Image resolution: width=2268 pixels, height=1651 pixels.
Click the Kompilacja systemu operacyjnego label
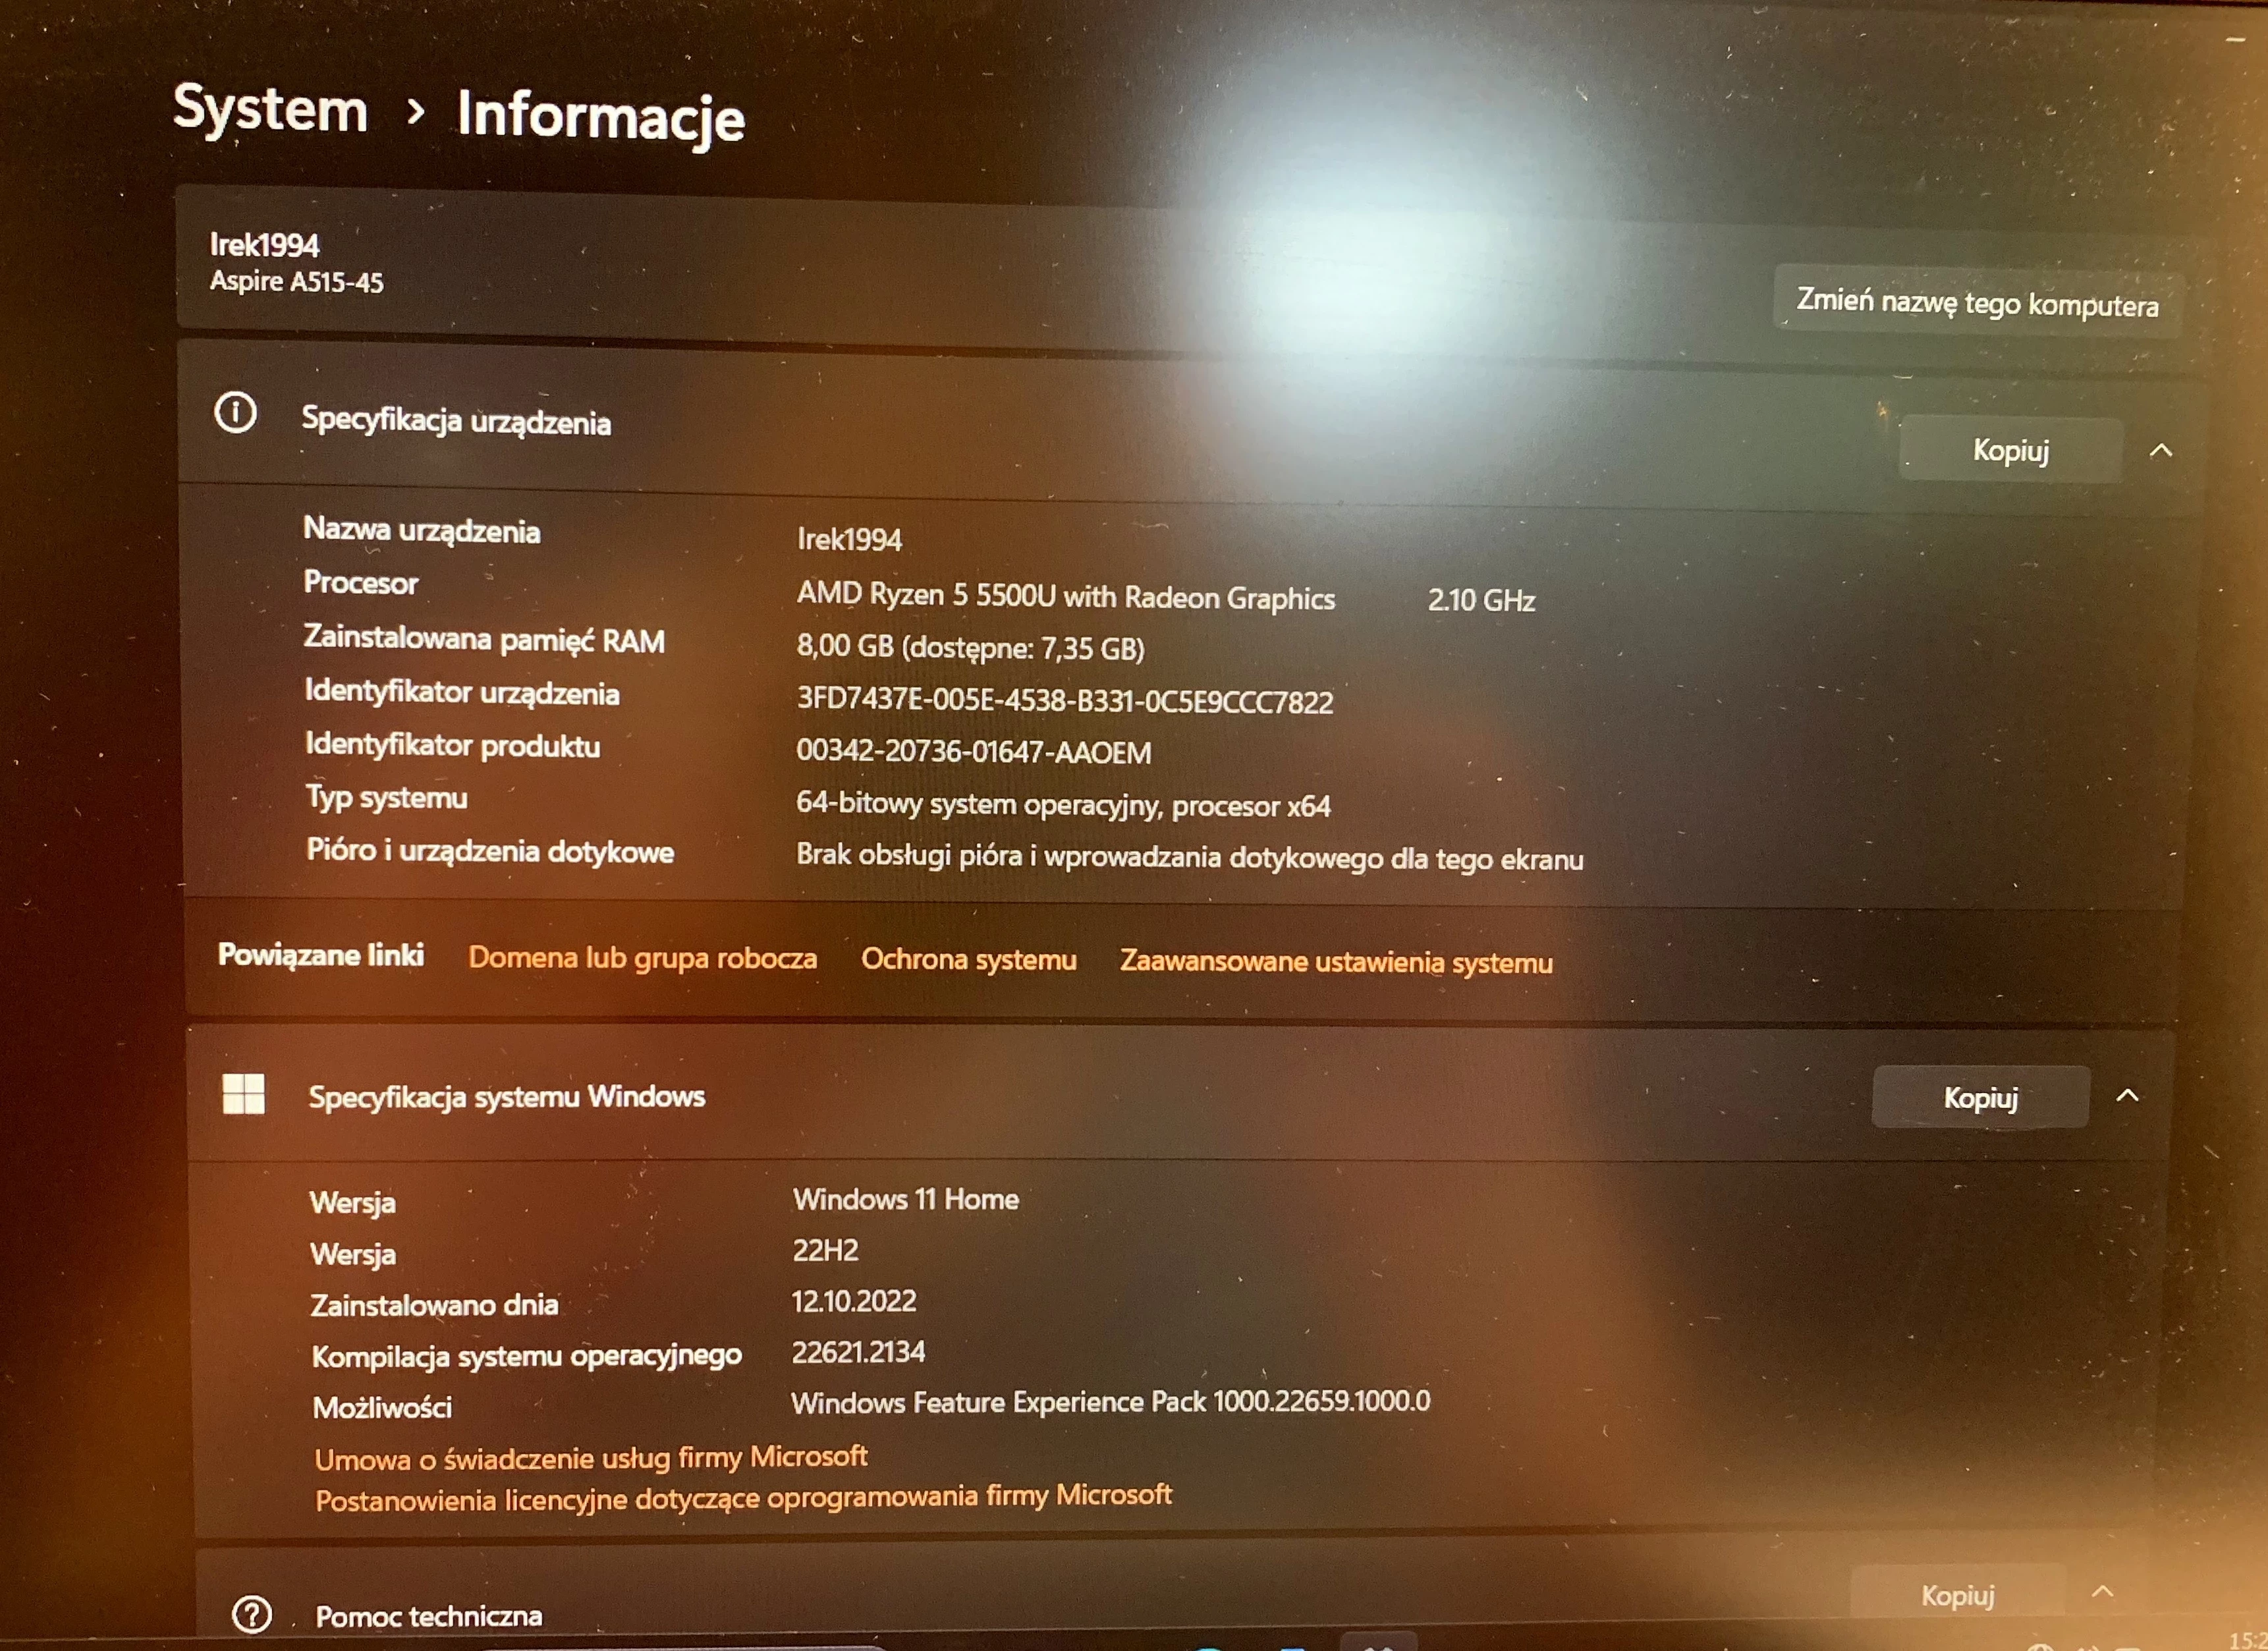click(526, 1356)
